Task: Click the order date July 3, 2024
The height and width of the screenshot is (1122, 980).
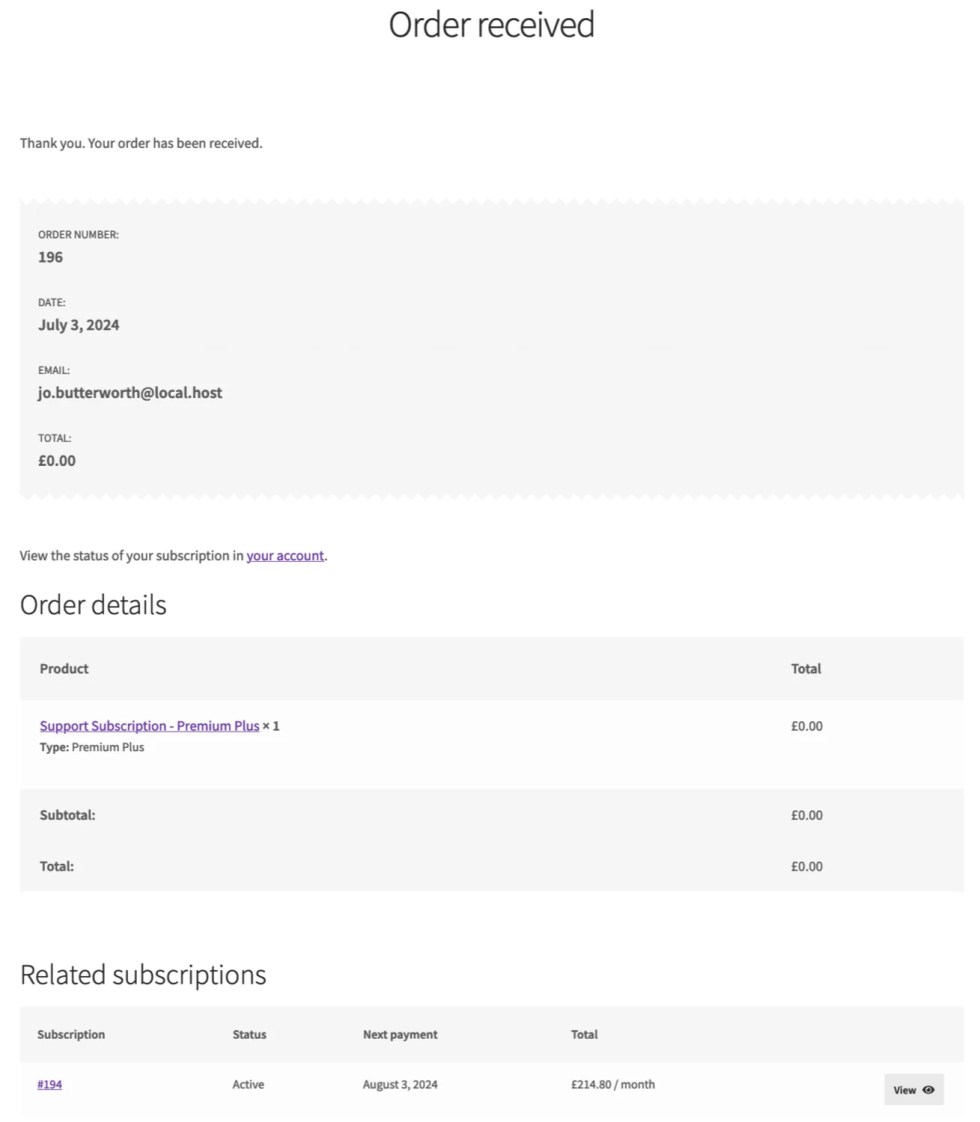Action: (78, 325)
